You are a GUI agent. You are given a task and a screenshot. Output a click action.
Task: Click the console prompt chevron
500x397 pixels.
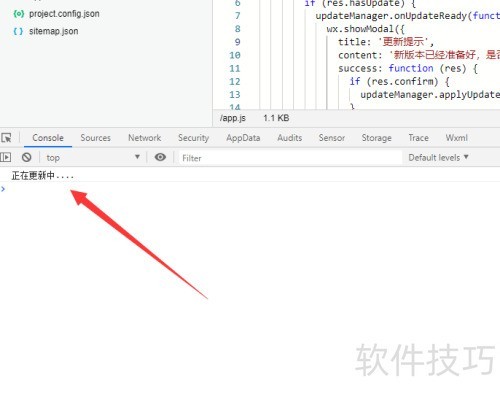3,189
